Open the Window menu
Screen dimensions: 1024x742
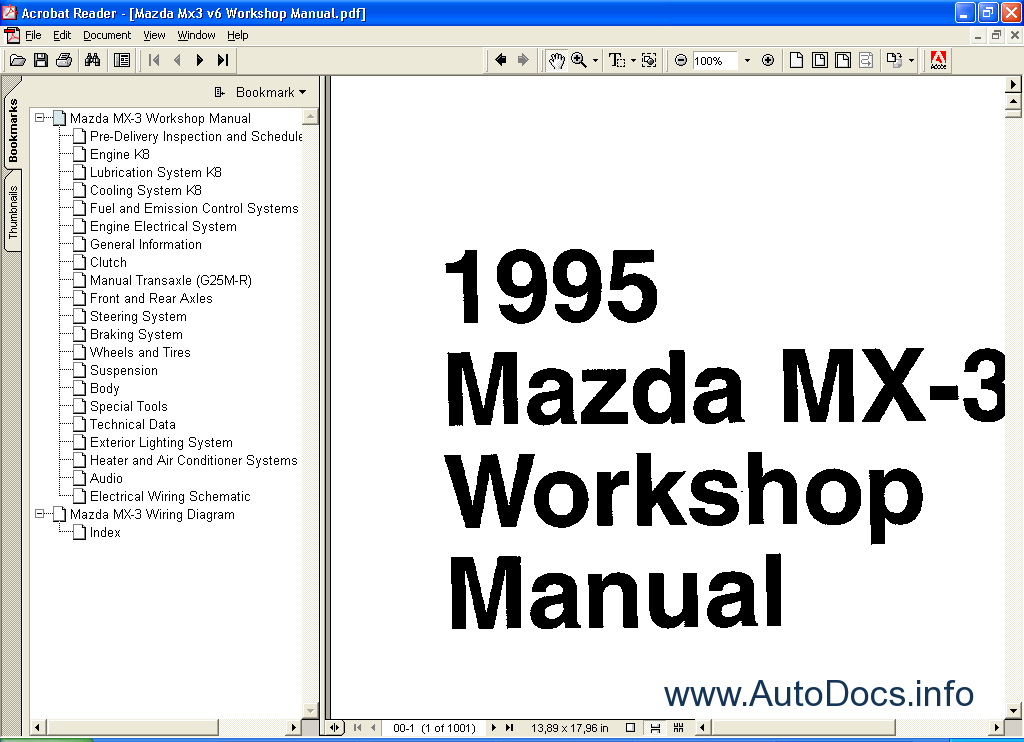(196, 35)
